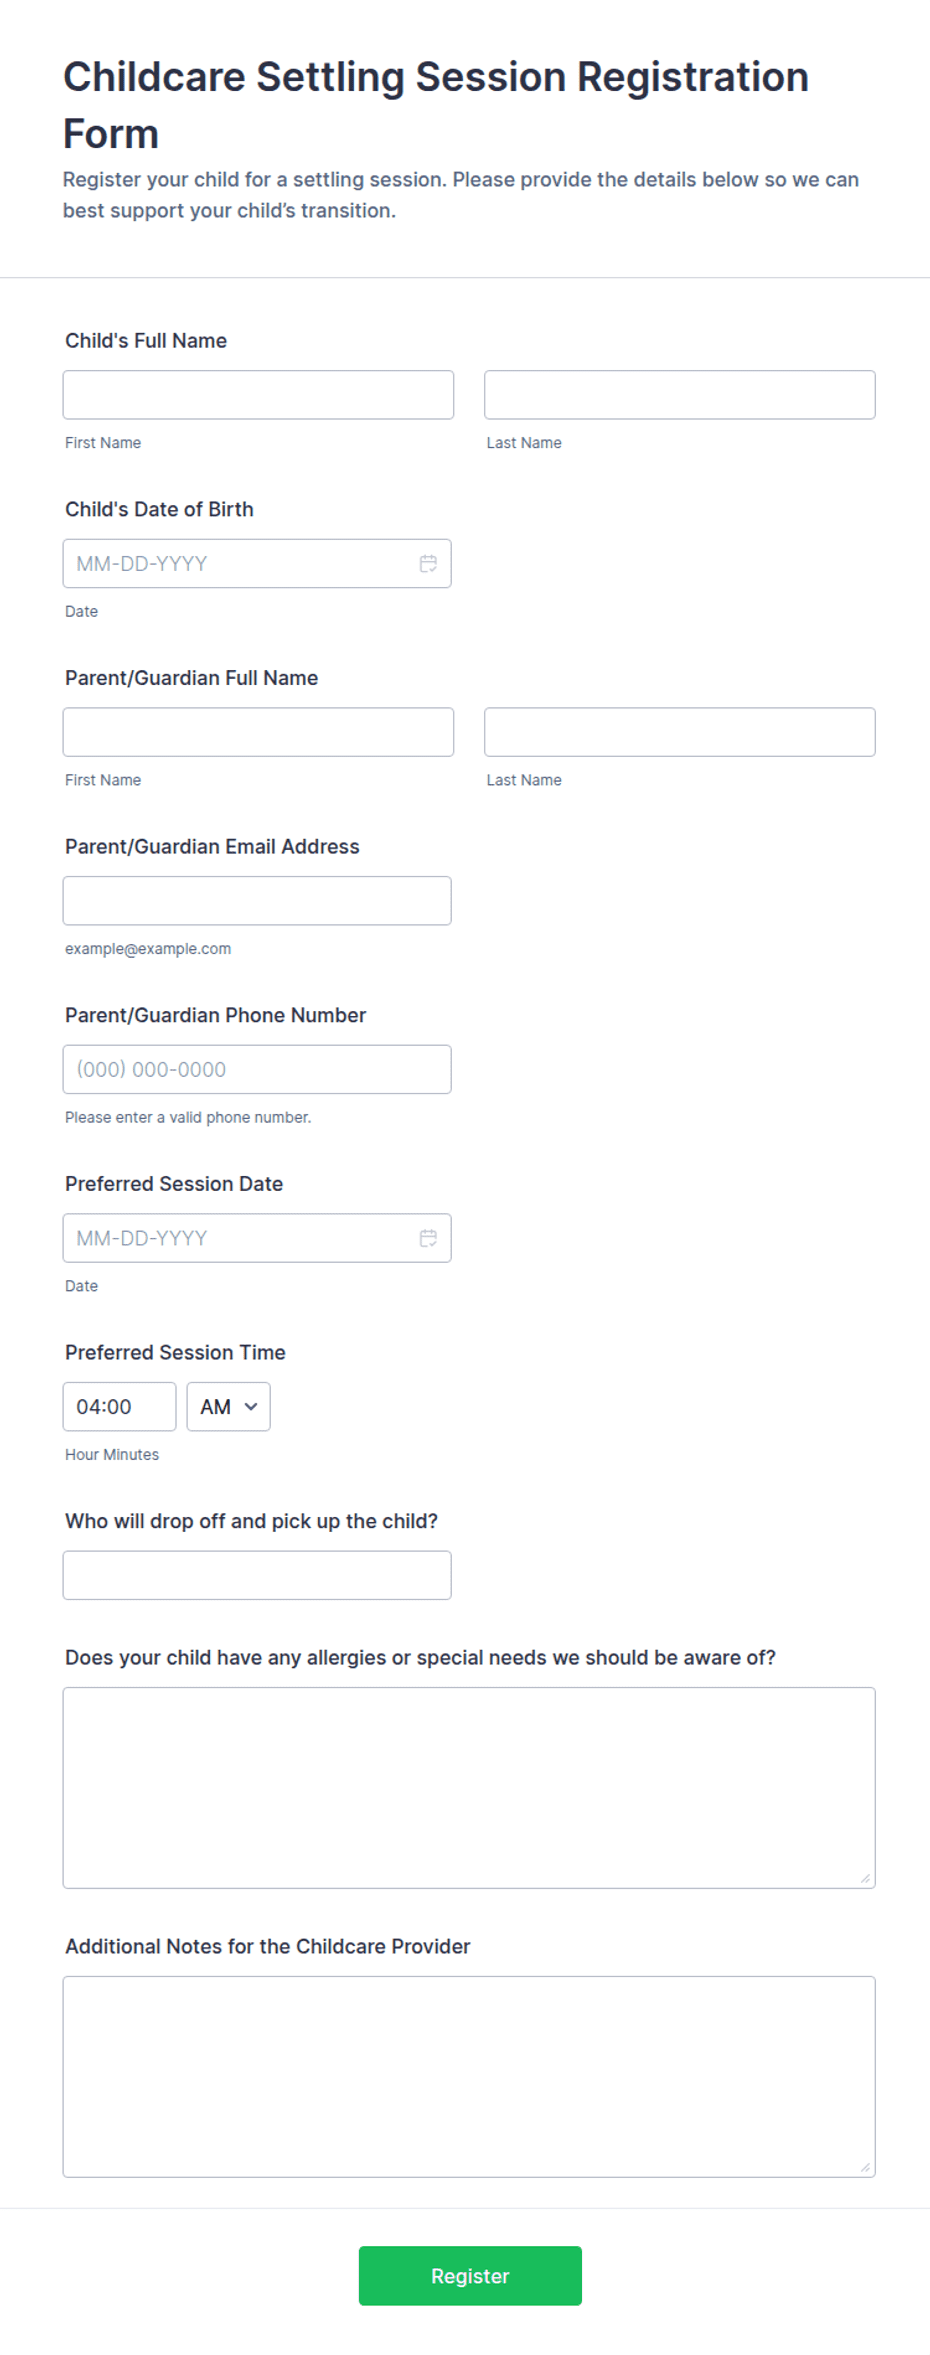The image size is (930, 2355).
Task: Open calendar picker for Child's Date of Birth
Action: [428, 564]
